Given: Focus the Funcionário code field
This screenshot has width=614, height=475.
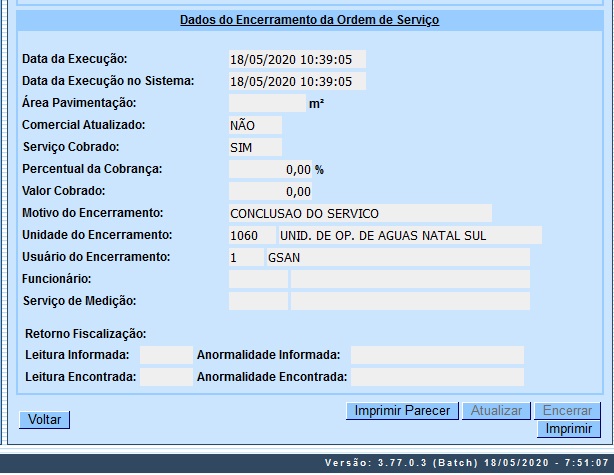Looking at the screenshot, I should [258, 279].
